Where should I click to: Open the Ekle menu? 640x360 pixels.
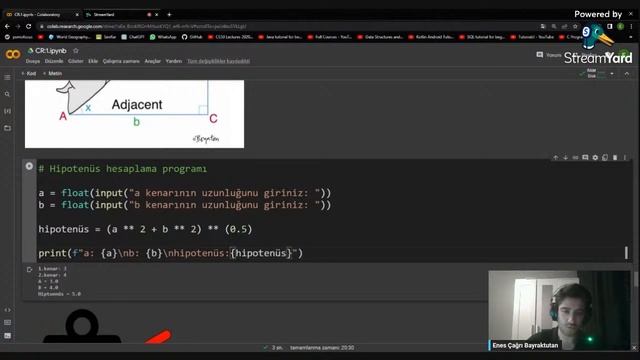pyautogui.click(x=93, y=61)
